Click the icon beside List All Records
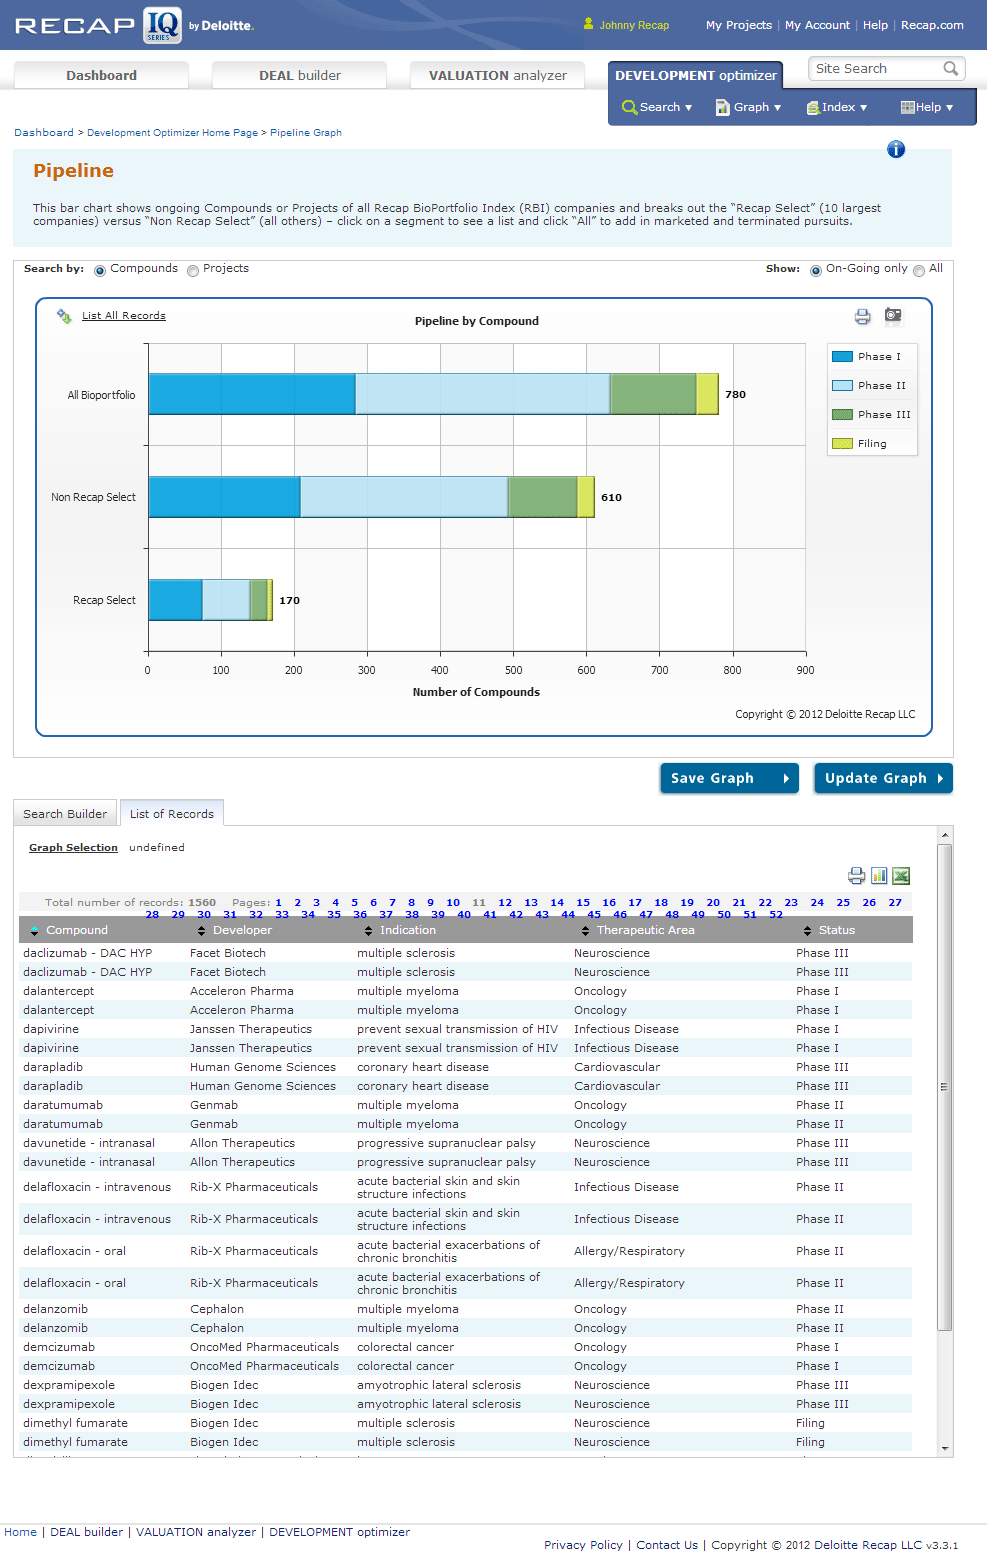The width and height of the screenshot is (987, 1555). pos(64,316)
